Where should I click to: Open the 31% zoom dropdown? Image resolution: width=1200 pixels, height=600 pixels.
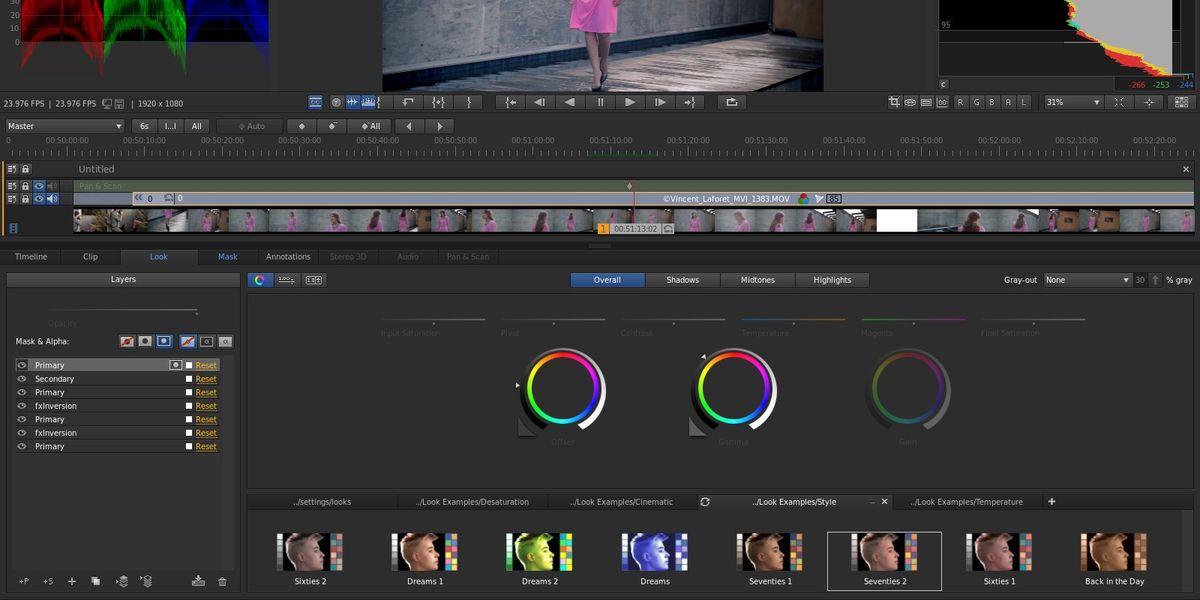click(1073, 102)
